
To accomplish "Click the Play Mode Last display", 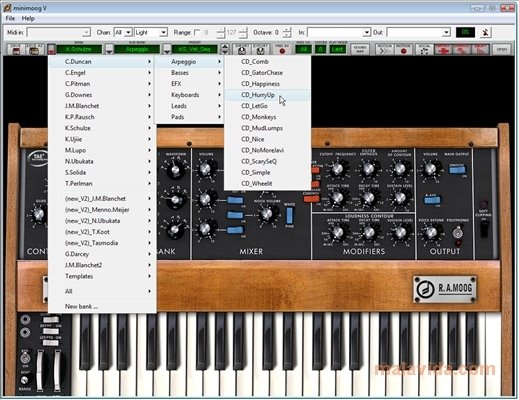I will point(337,49).
